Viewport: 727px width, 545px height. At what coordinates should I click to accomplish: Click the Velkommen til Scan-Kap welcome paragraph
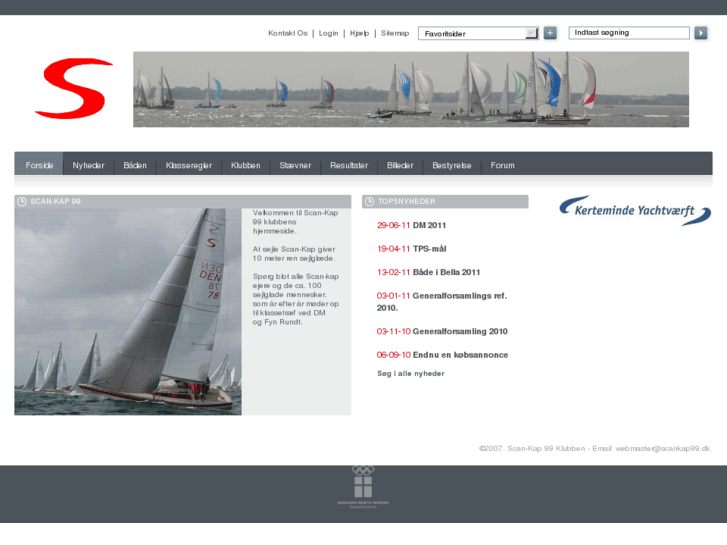[295, 222]
